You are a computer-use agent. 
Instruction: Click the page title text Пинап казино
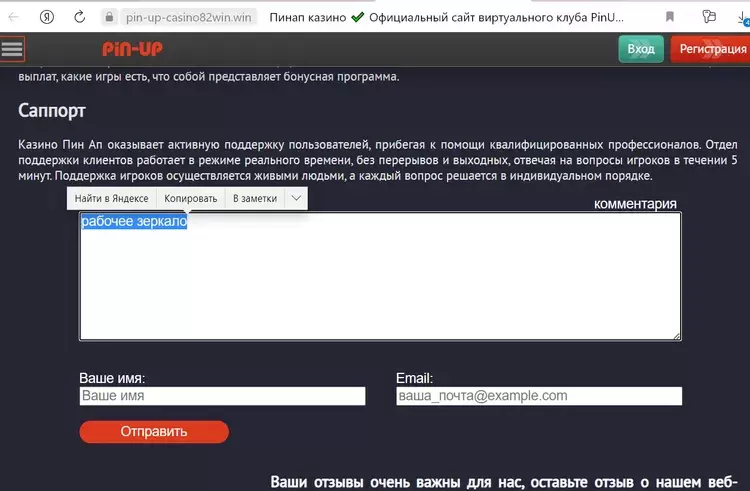(308, 18)
